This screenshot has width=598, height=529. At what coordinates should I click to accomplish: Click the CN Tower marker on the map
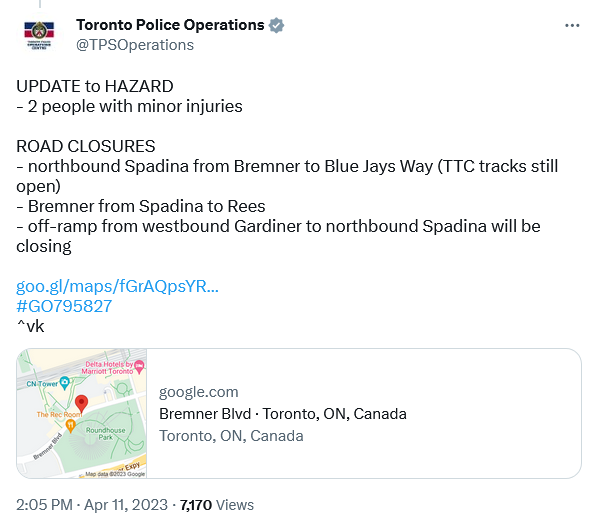(x=65, y=383)
